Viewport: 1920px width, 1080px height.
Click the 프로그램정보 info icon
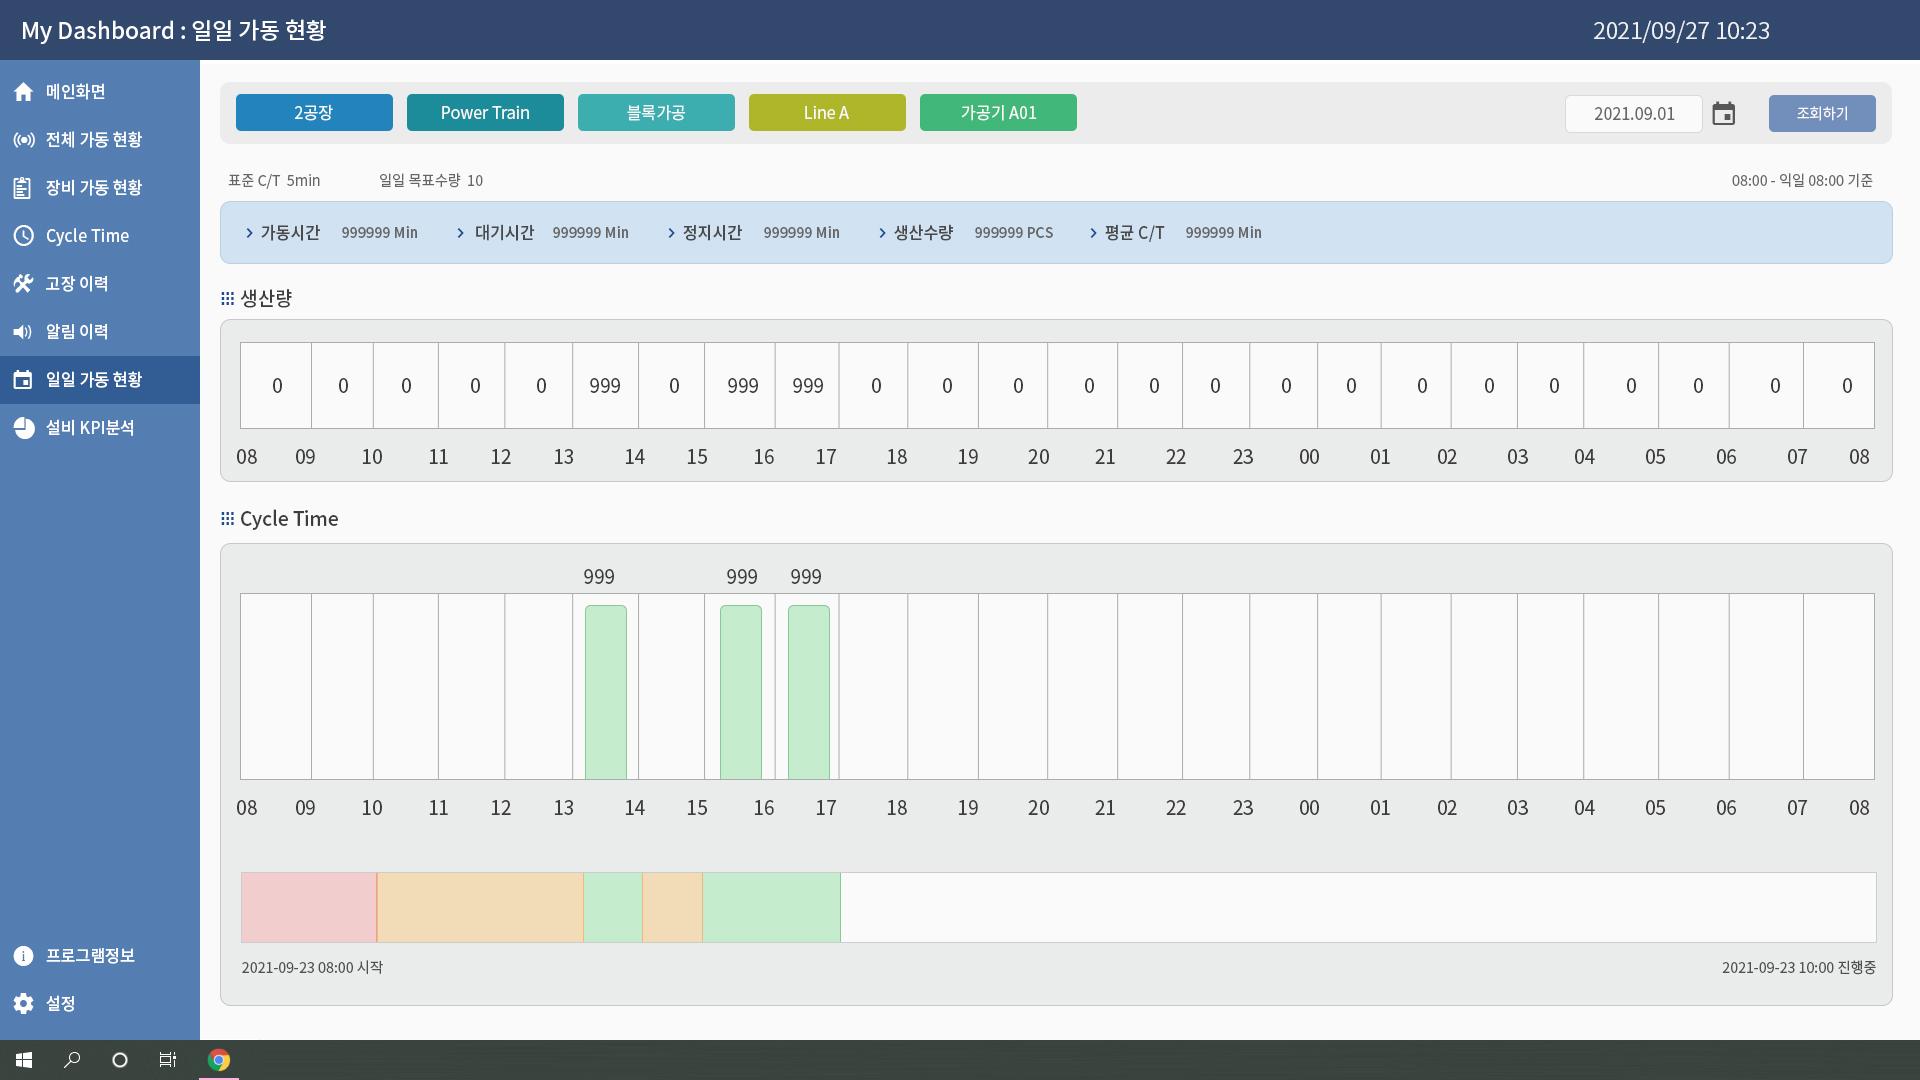coord(24,956)
